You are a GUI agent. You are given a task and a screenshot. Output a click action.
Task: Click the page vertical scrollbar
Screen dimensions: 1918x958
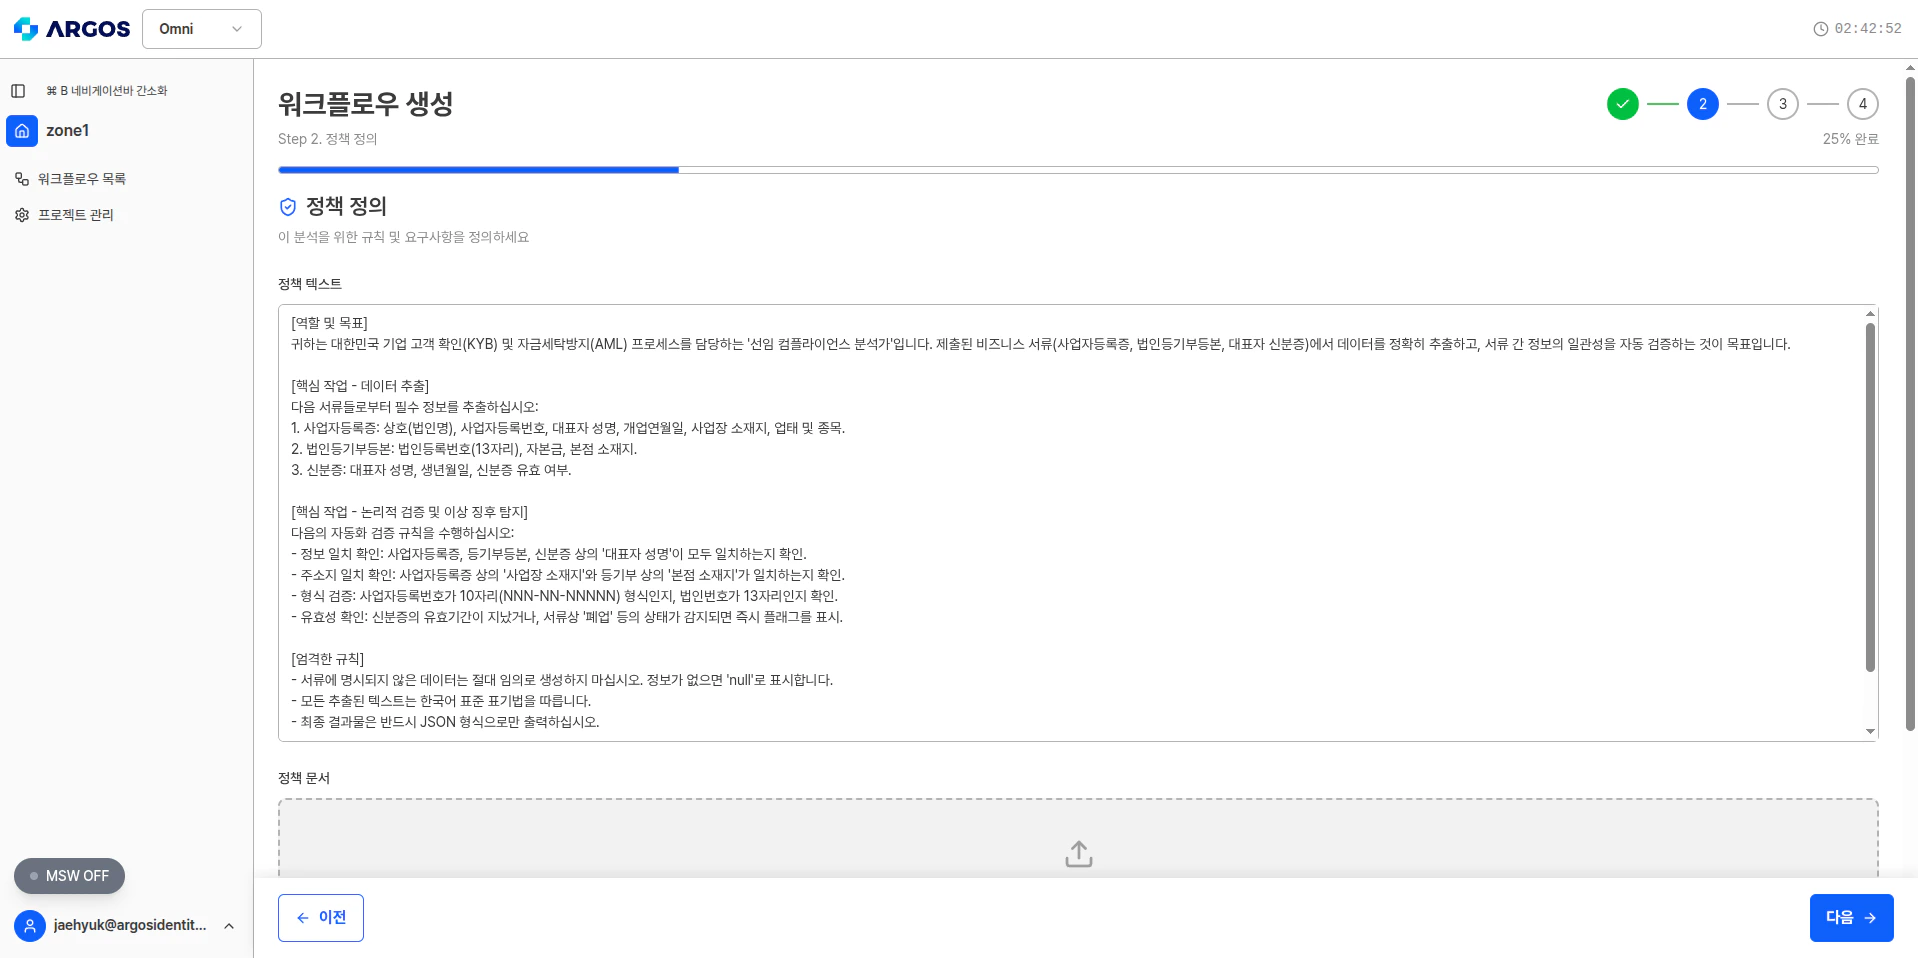click(1910, 404)
